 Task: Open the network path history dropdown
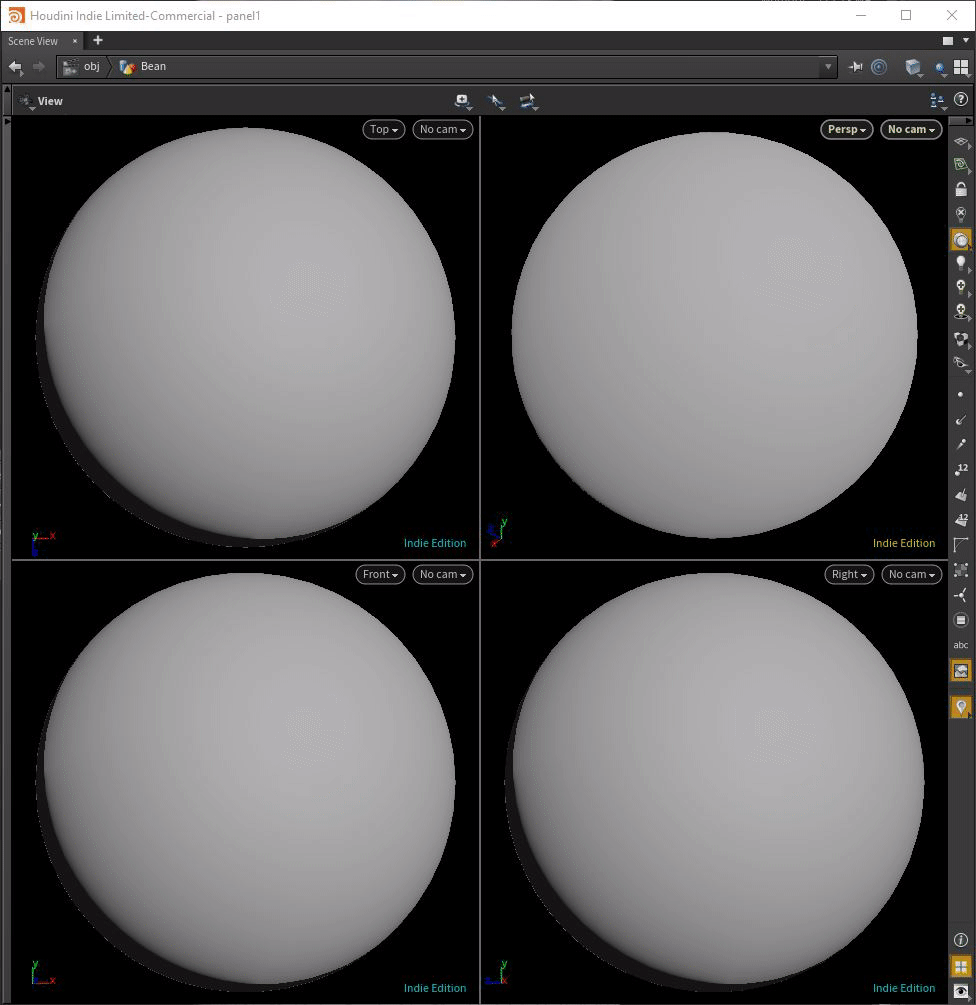828,67
